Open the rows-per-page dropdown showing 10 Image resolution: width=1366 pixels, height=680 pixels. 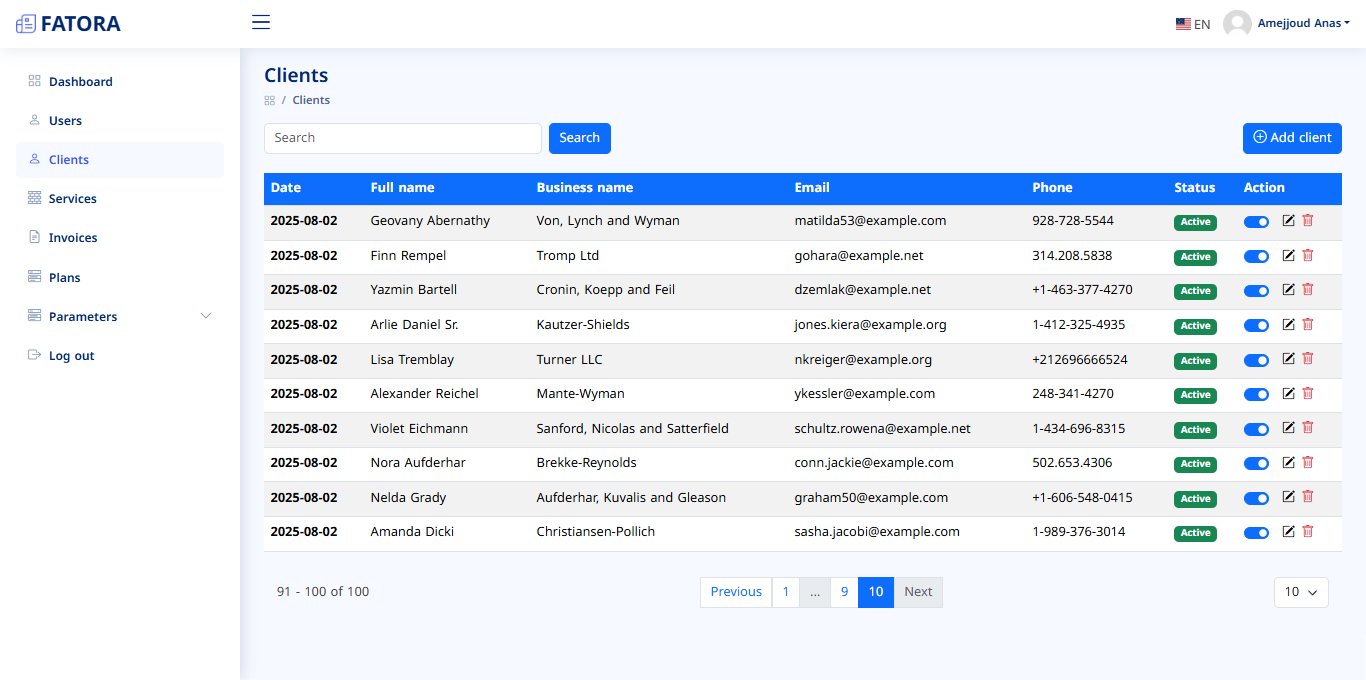click(1300, 592)
